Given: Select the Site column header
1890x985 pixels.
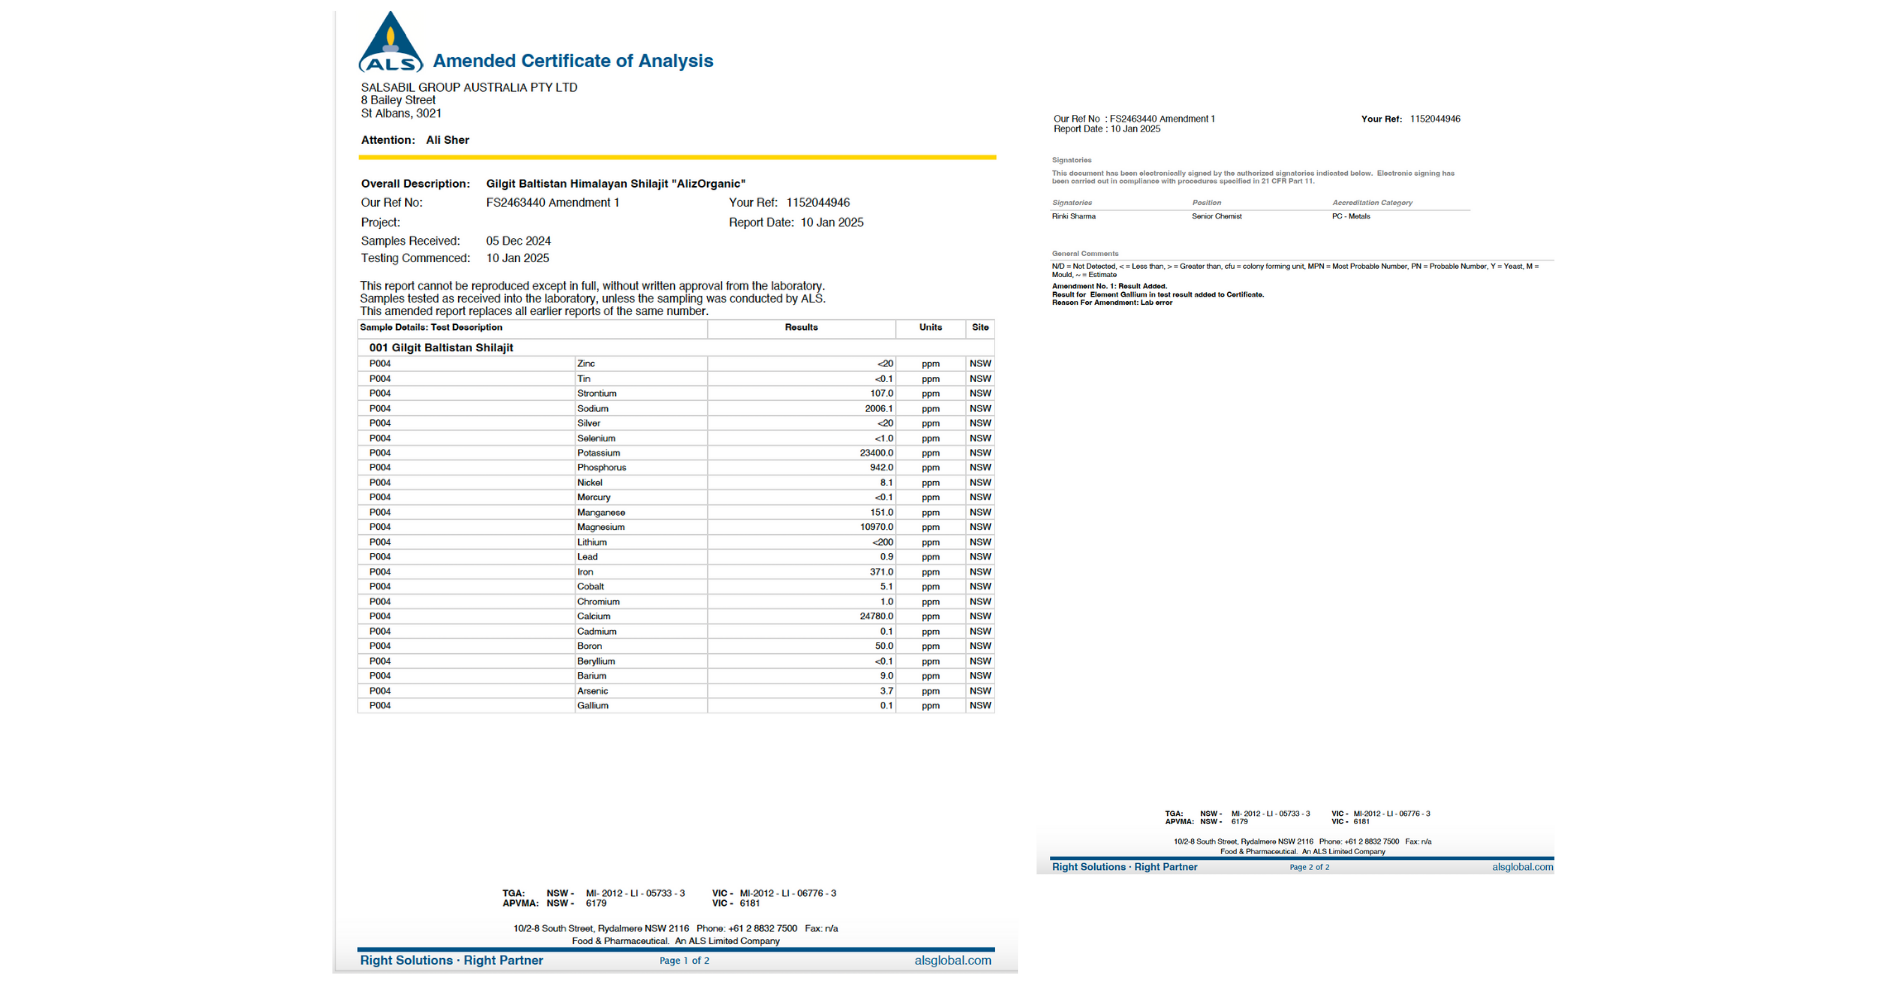Looking at the screenshot, I should pos(980,328).
